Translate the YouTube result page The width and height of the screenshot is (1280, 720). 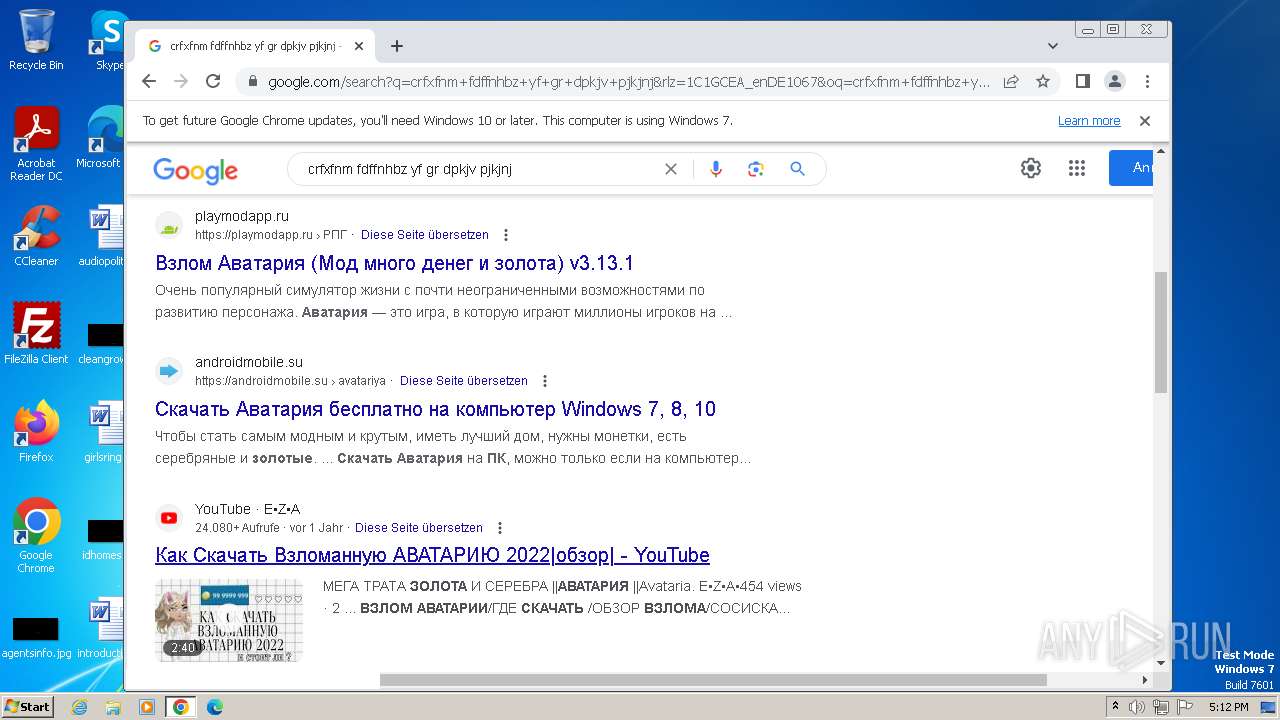[x=419, y=528]
